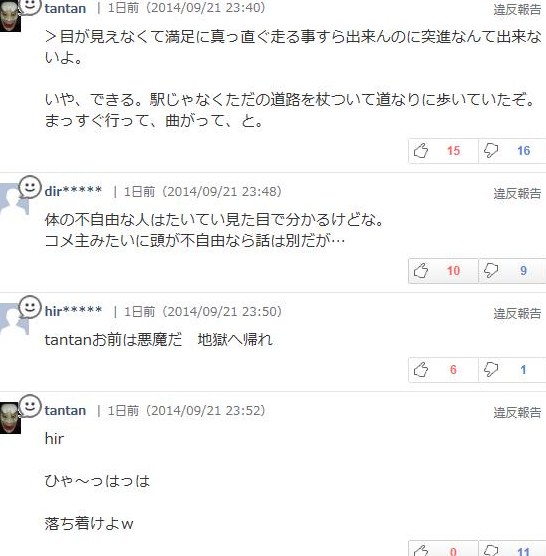Viewport: 546px width, 556px height.
Task: Click smiley icon beside tantan 23:52 comment
Action: (30, 406)
